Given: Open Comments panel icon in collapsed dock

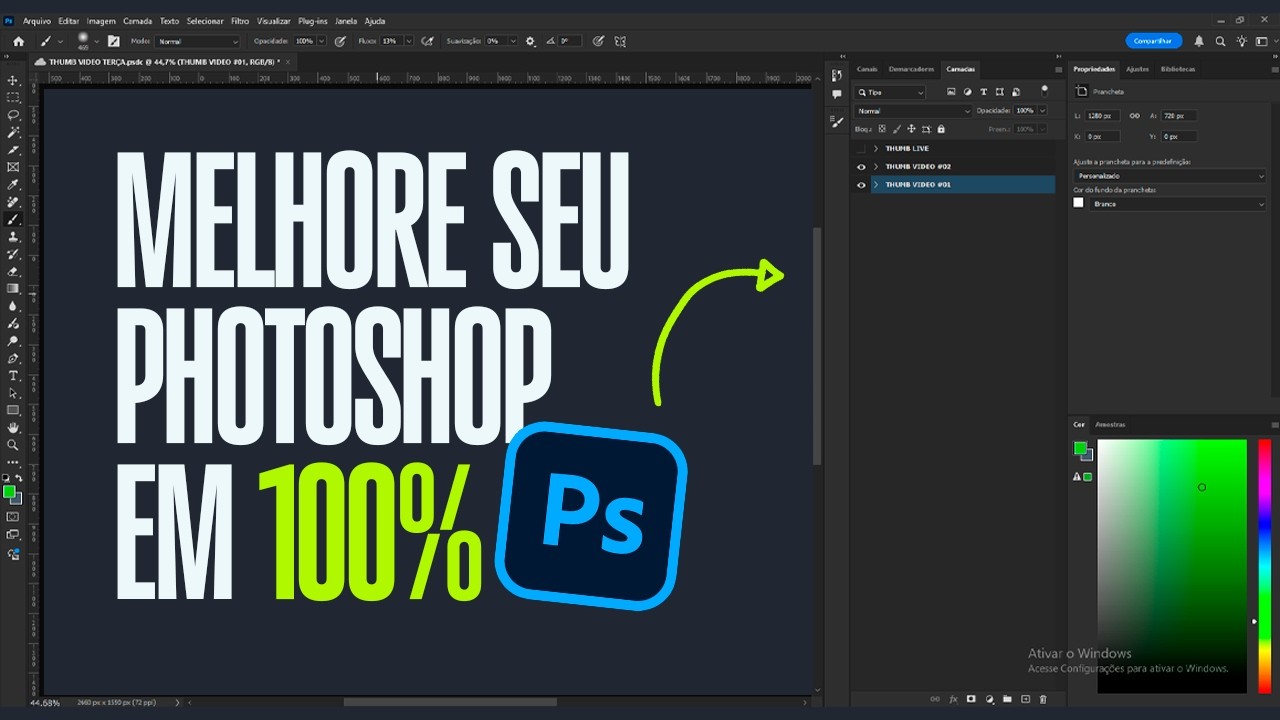Looking at the screenshot, I should pyautogui.click(x=837, y=94).
